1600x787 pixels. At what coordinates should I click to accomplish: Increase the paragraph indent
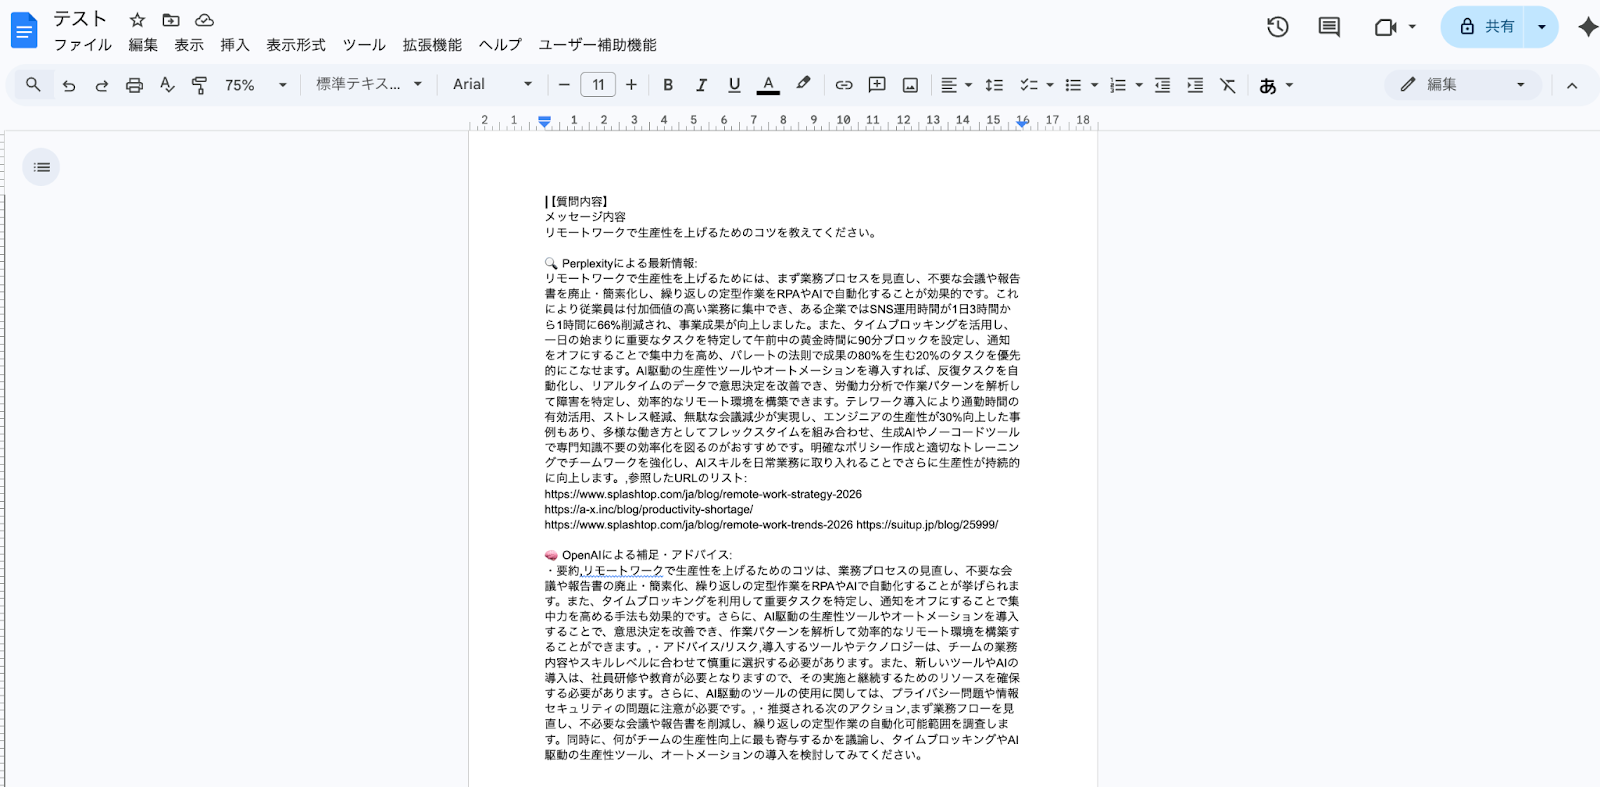[x=1195, y=85]
